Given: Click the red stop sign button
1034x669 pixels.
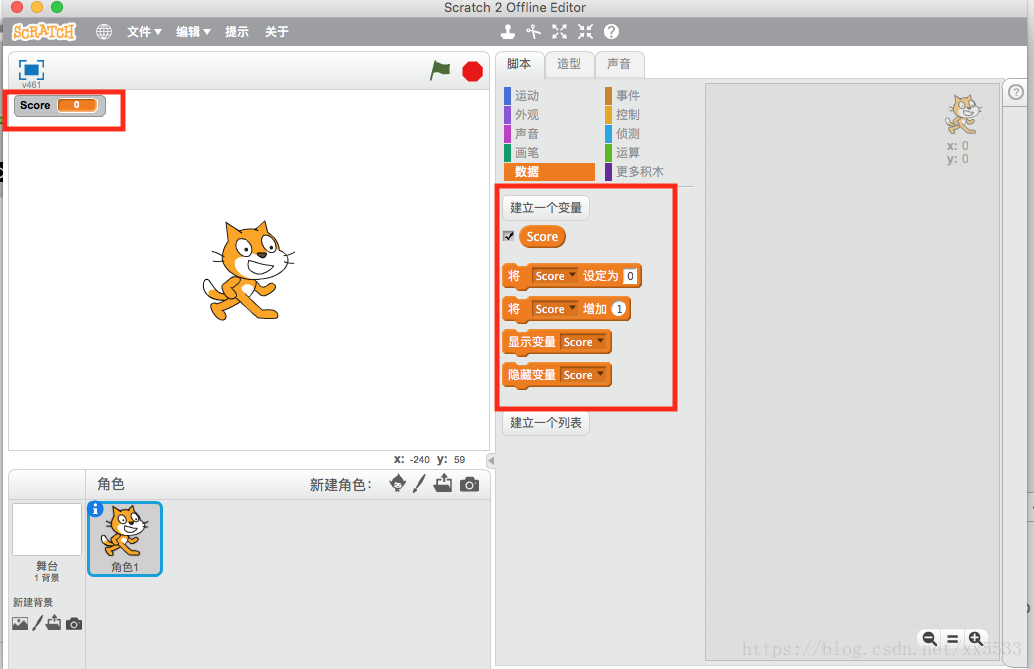Looking at the screenshot, I should point(472,71).
